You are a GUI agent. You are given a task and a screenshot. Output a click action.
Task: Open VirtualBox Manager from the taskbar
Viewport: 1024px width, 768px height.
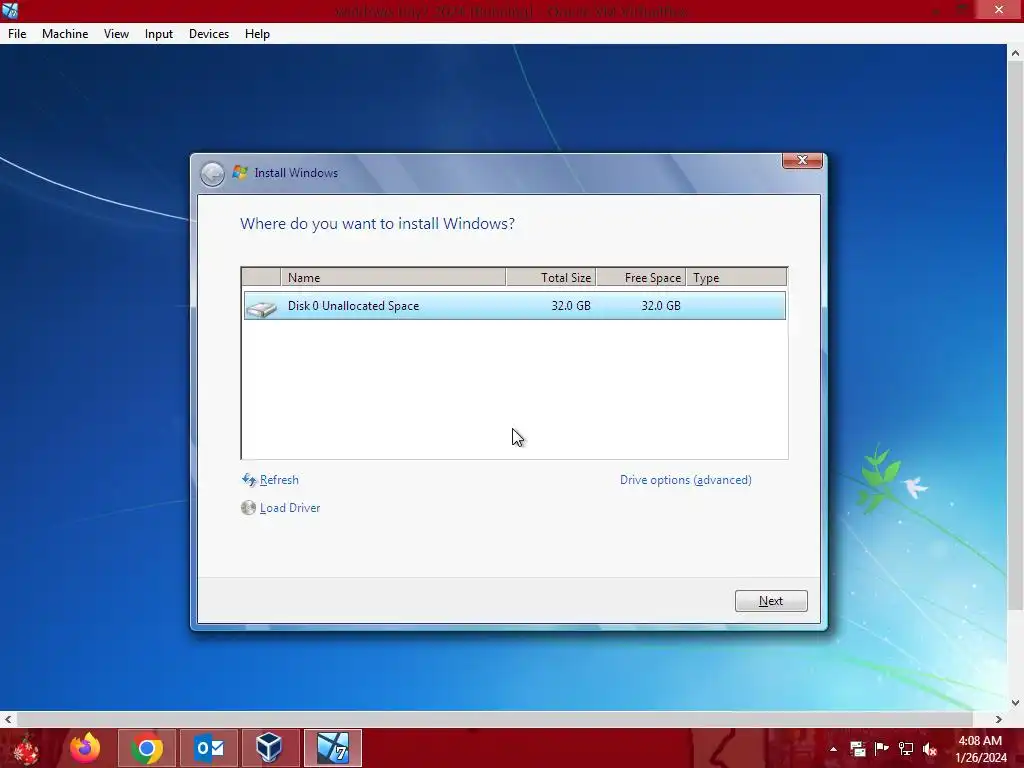[270, 748]
